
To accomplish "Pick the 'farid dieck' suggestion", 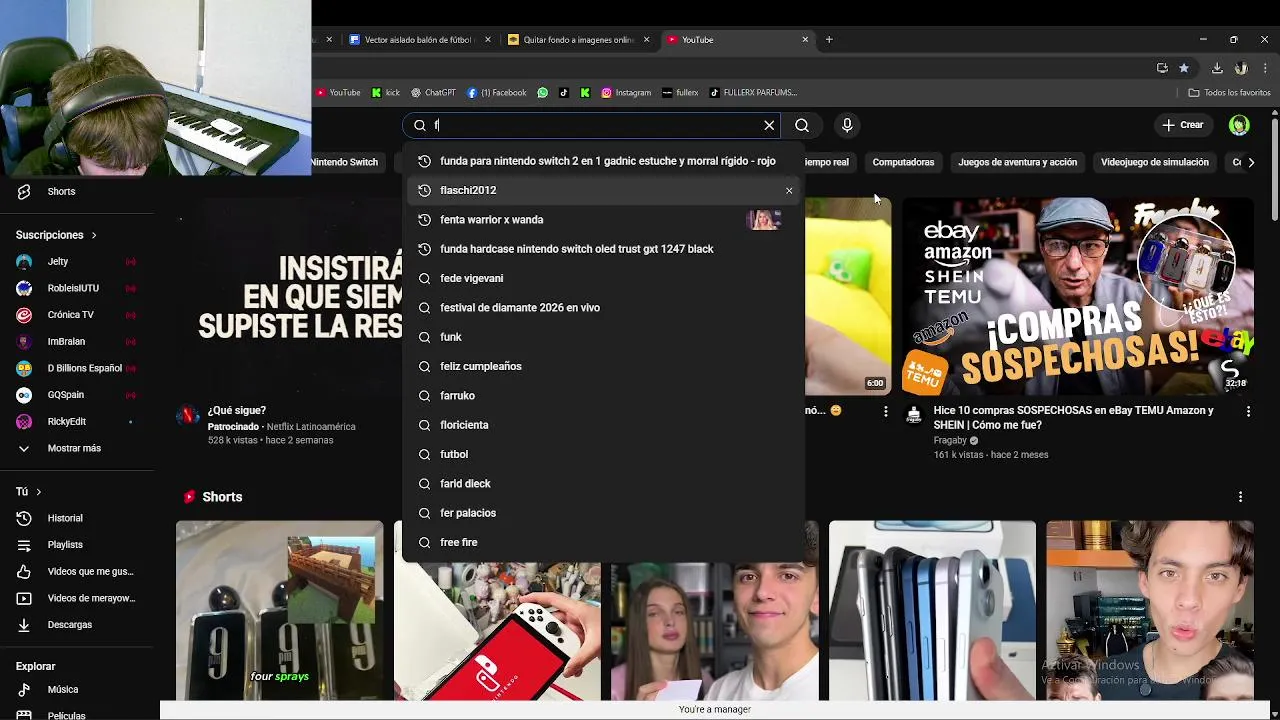I will click(x=604, y=483).
